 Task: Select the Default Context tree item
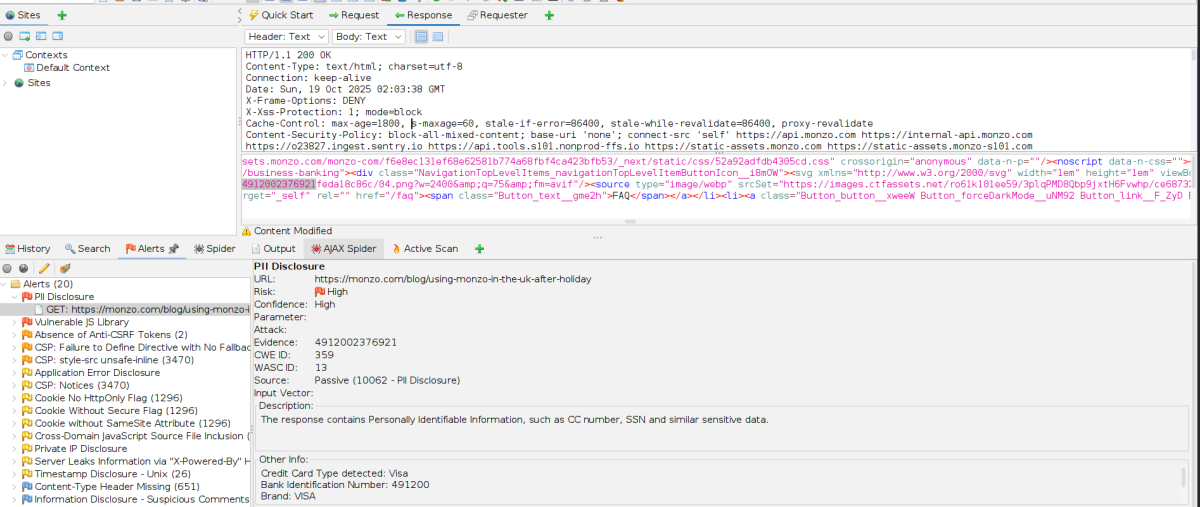[72, 68]
